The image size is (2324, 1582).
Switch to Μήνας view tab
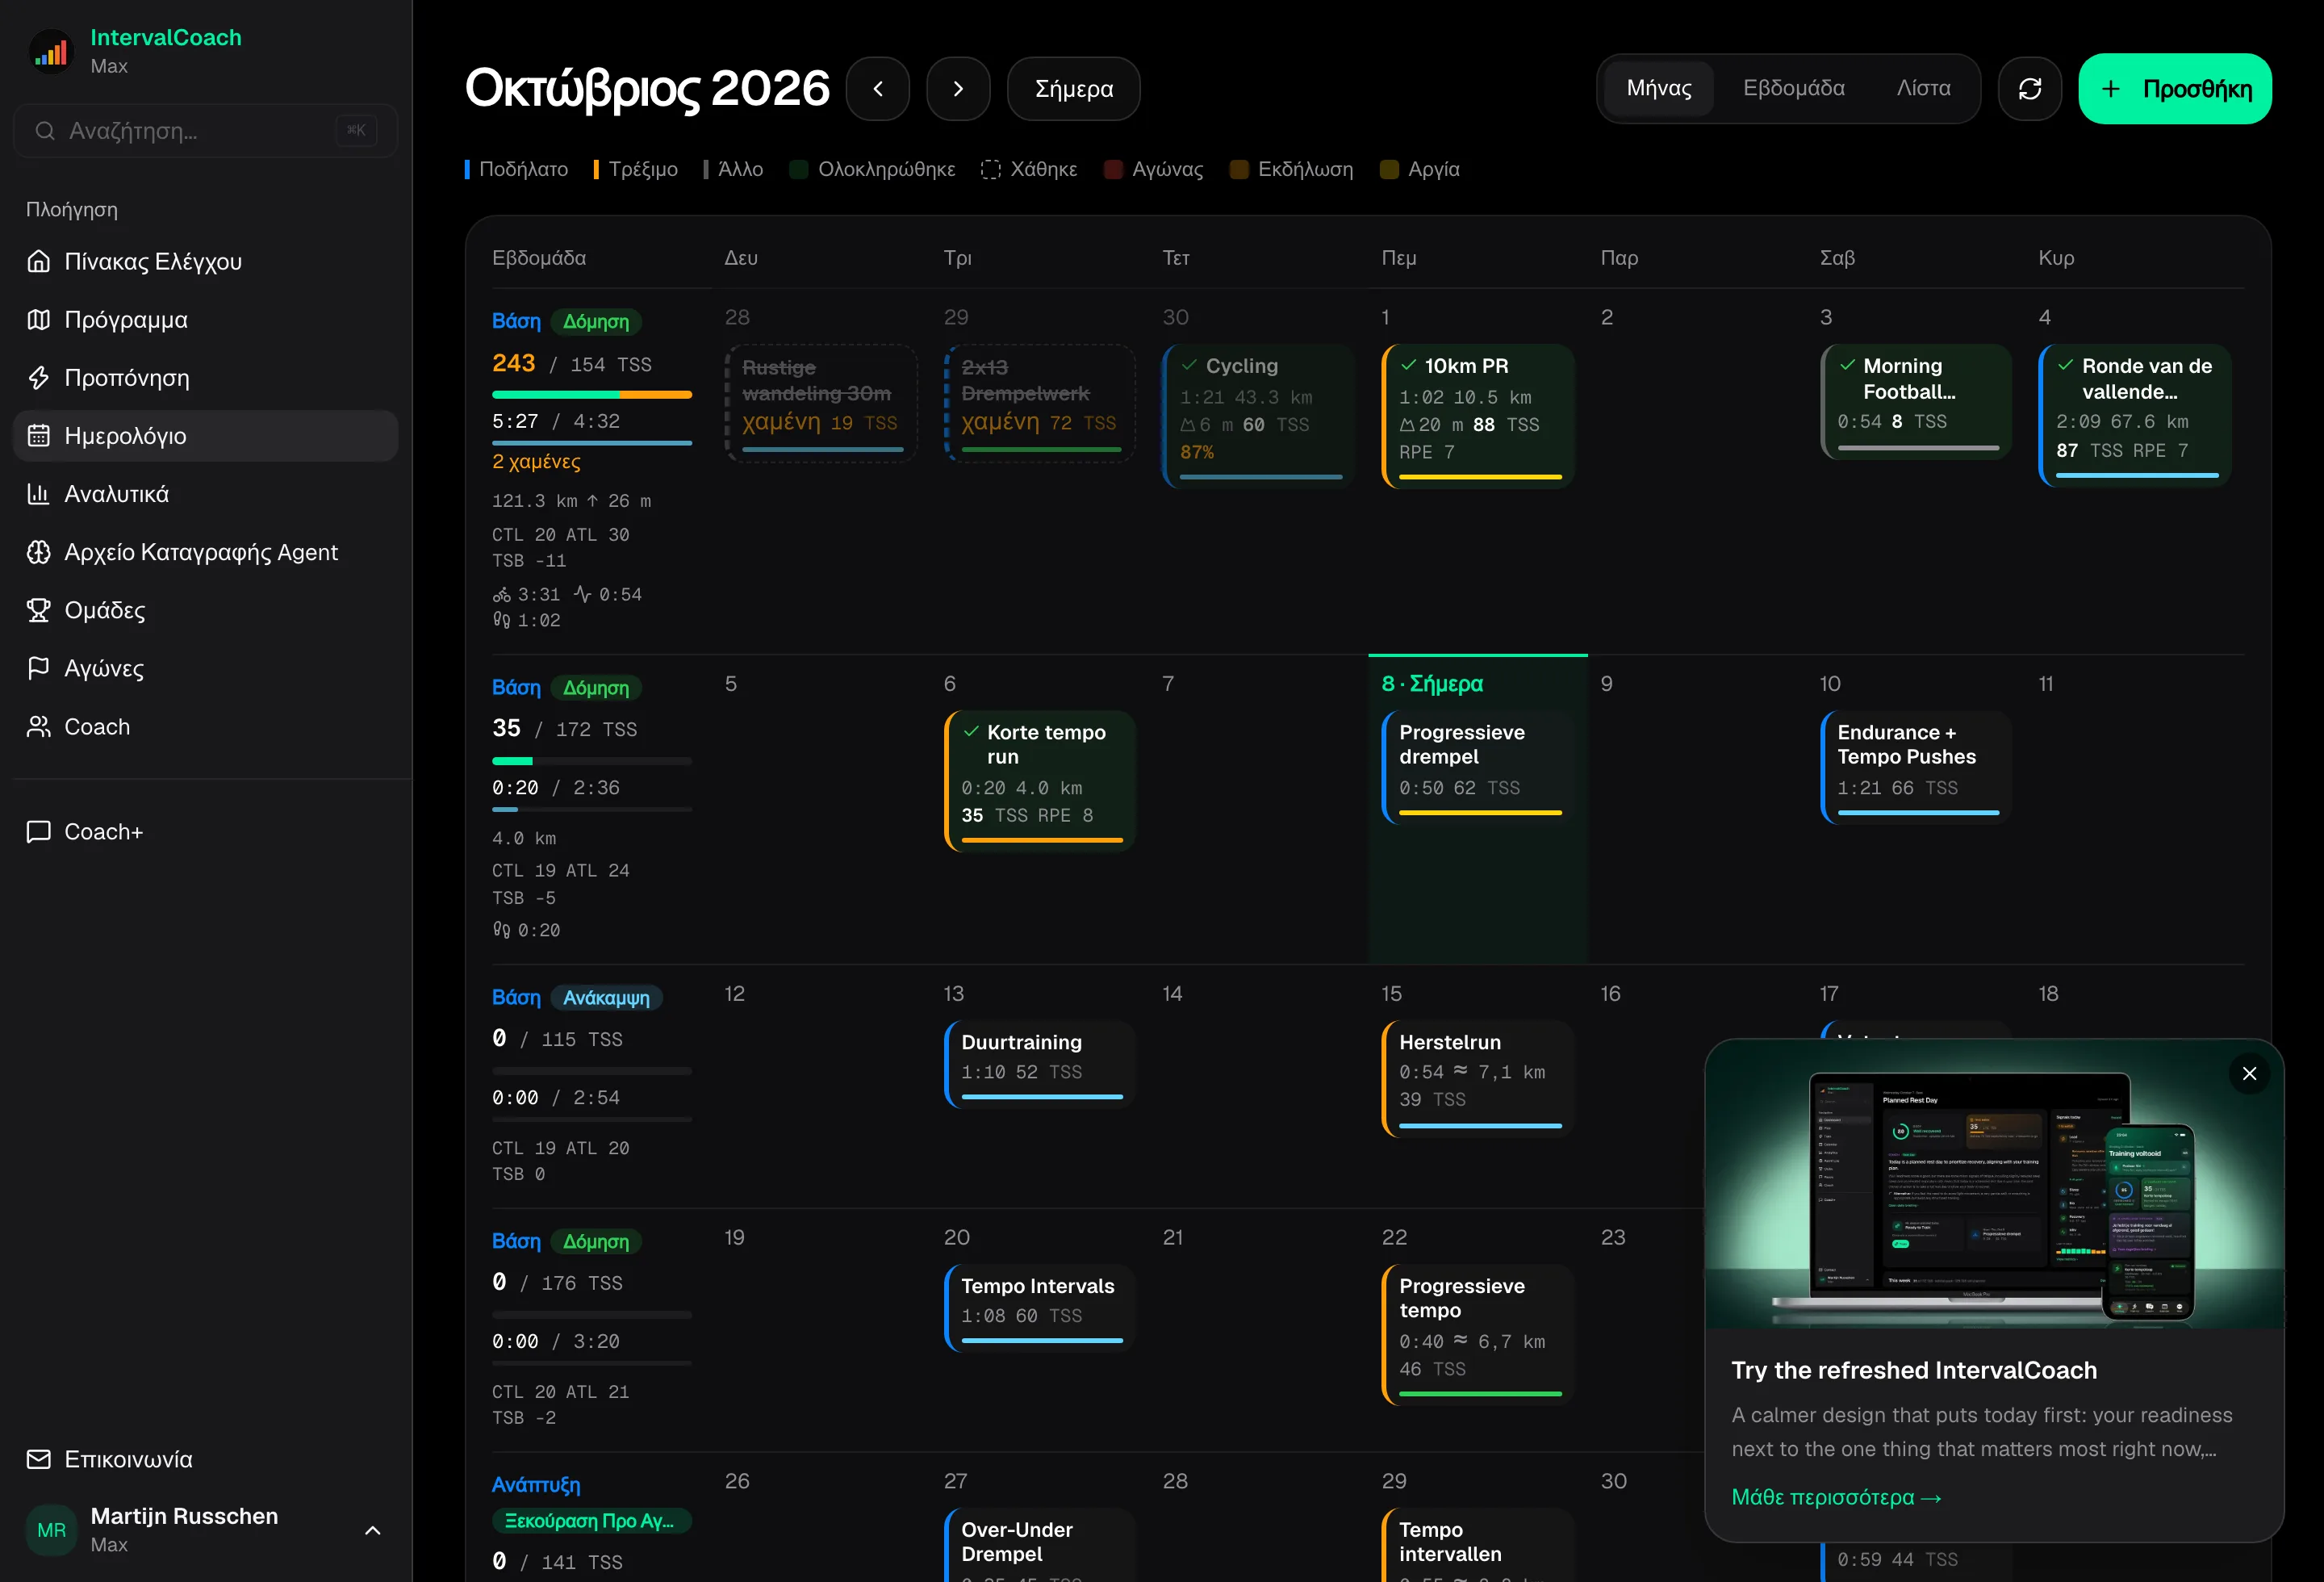pyautogui.click(x=1659, y=88)
